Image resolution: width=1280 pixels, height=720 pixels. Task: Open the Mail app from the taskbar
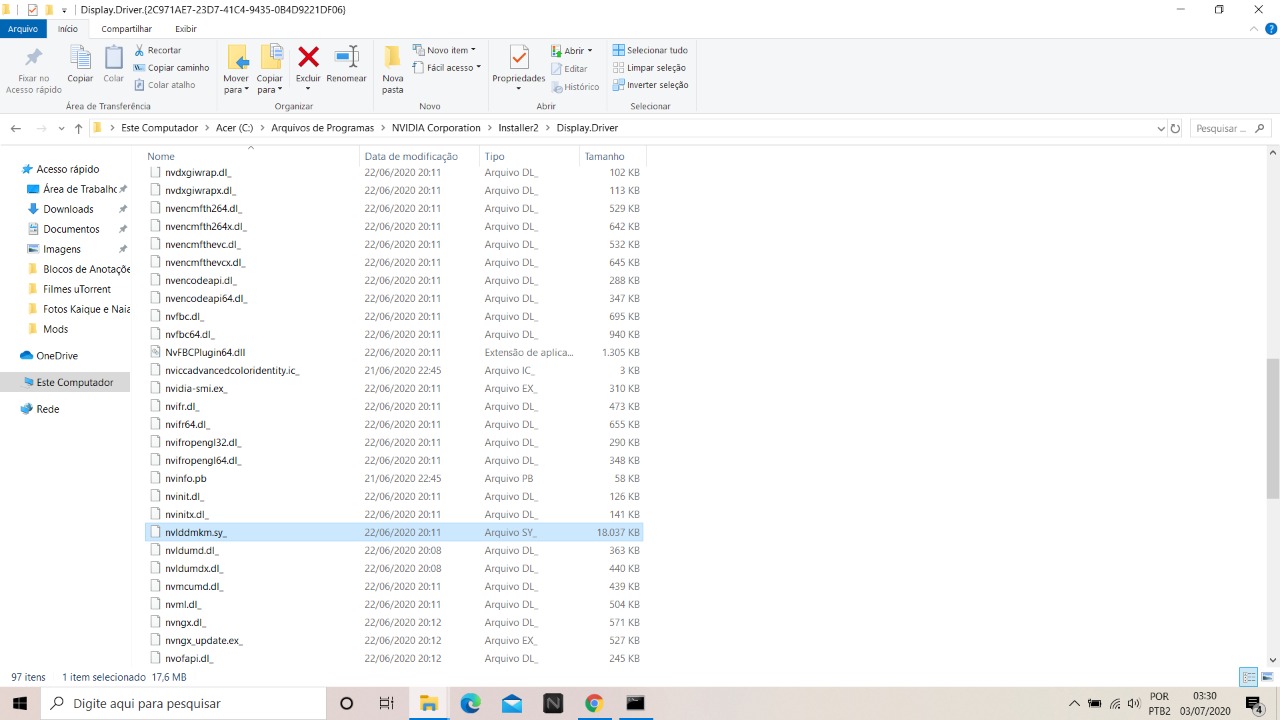tap(512, 703)
